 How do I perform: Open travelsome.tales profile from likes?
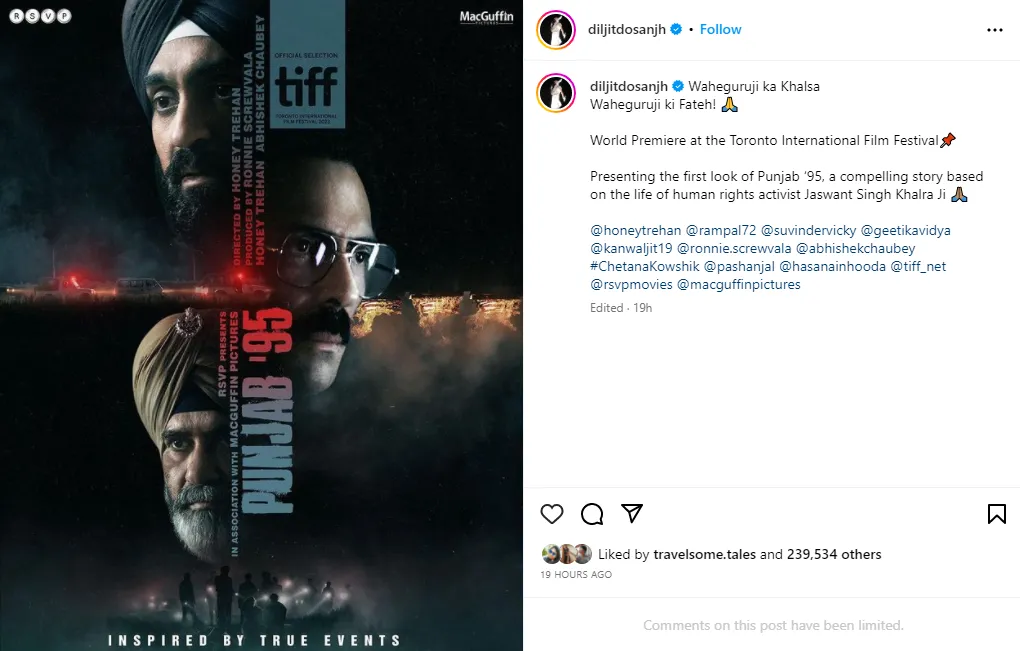(705, 554)
